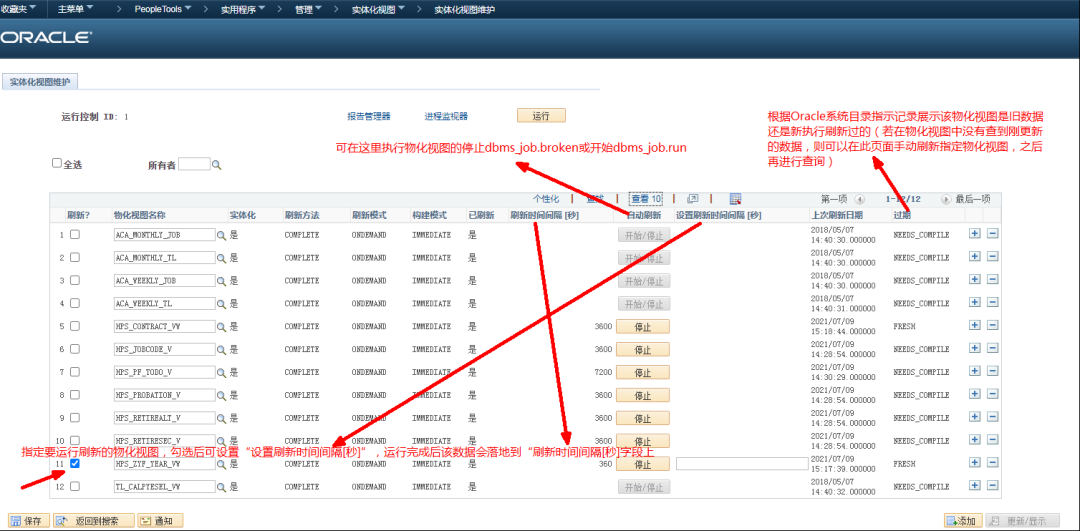Select the 实体化视图维护 page tab

click(41, 81)
